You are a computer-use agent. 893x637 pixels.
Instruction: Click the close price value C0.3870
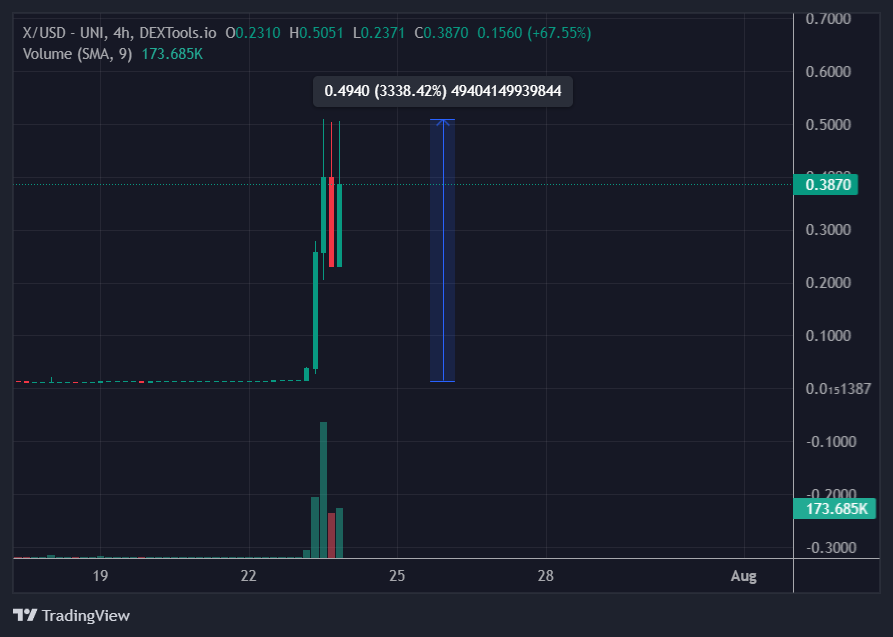(x=441, y=33)
